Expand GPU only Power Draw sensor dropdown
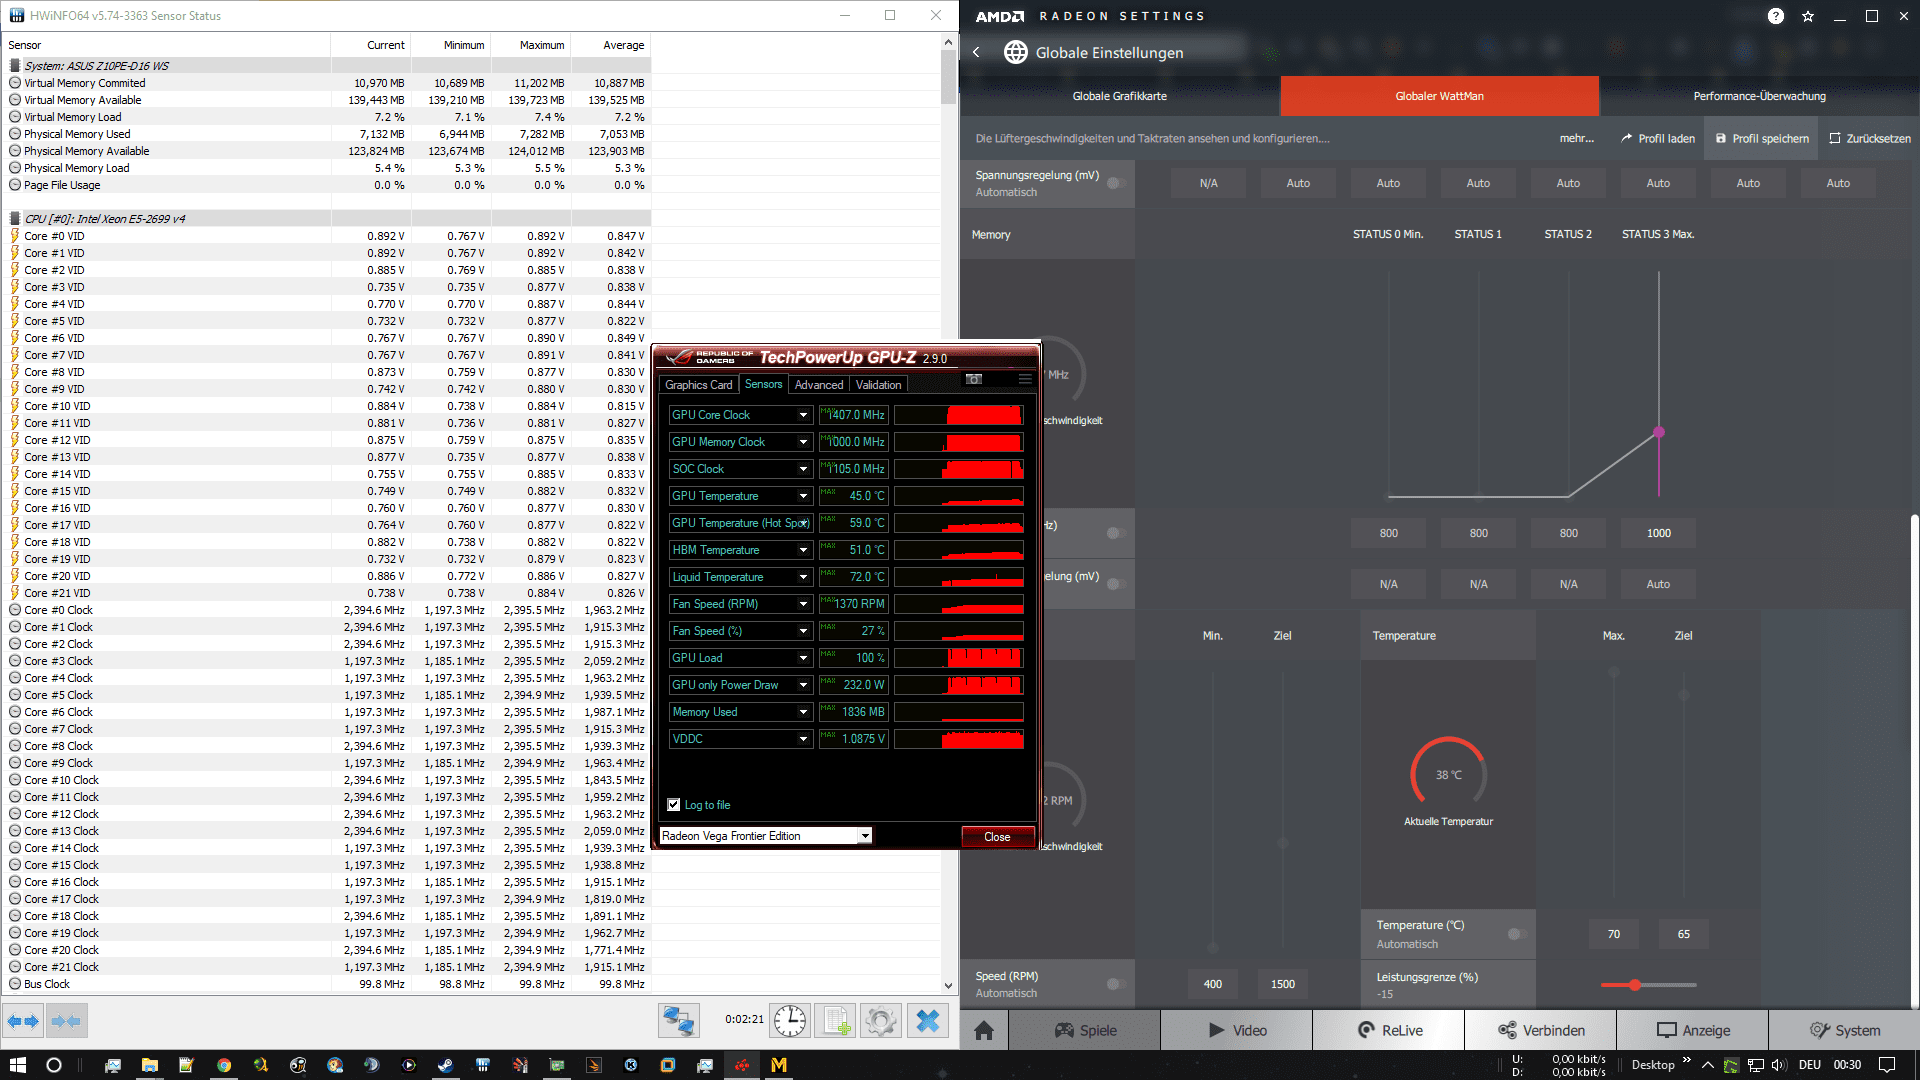Screen dimensions: 1920x1080 (x=803, y=685)
